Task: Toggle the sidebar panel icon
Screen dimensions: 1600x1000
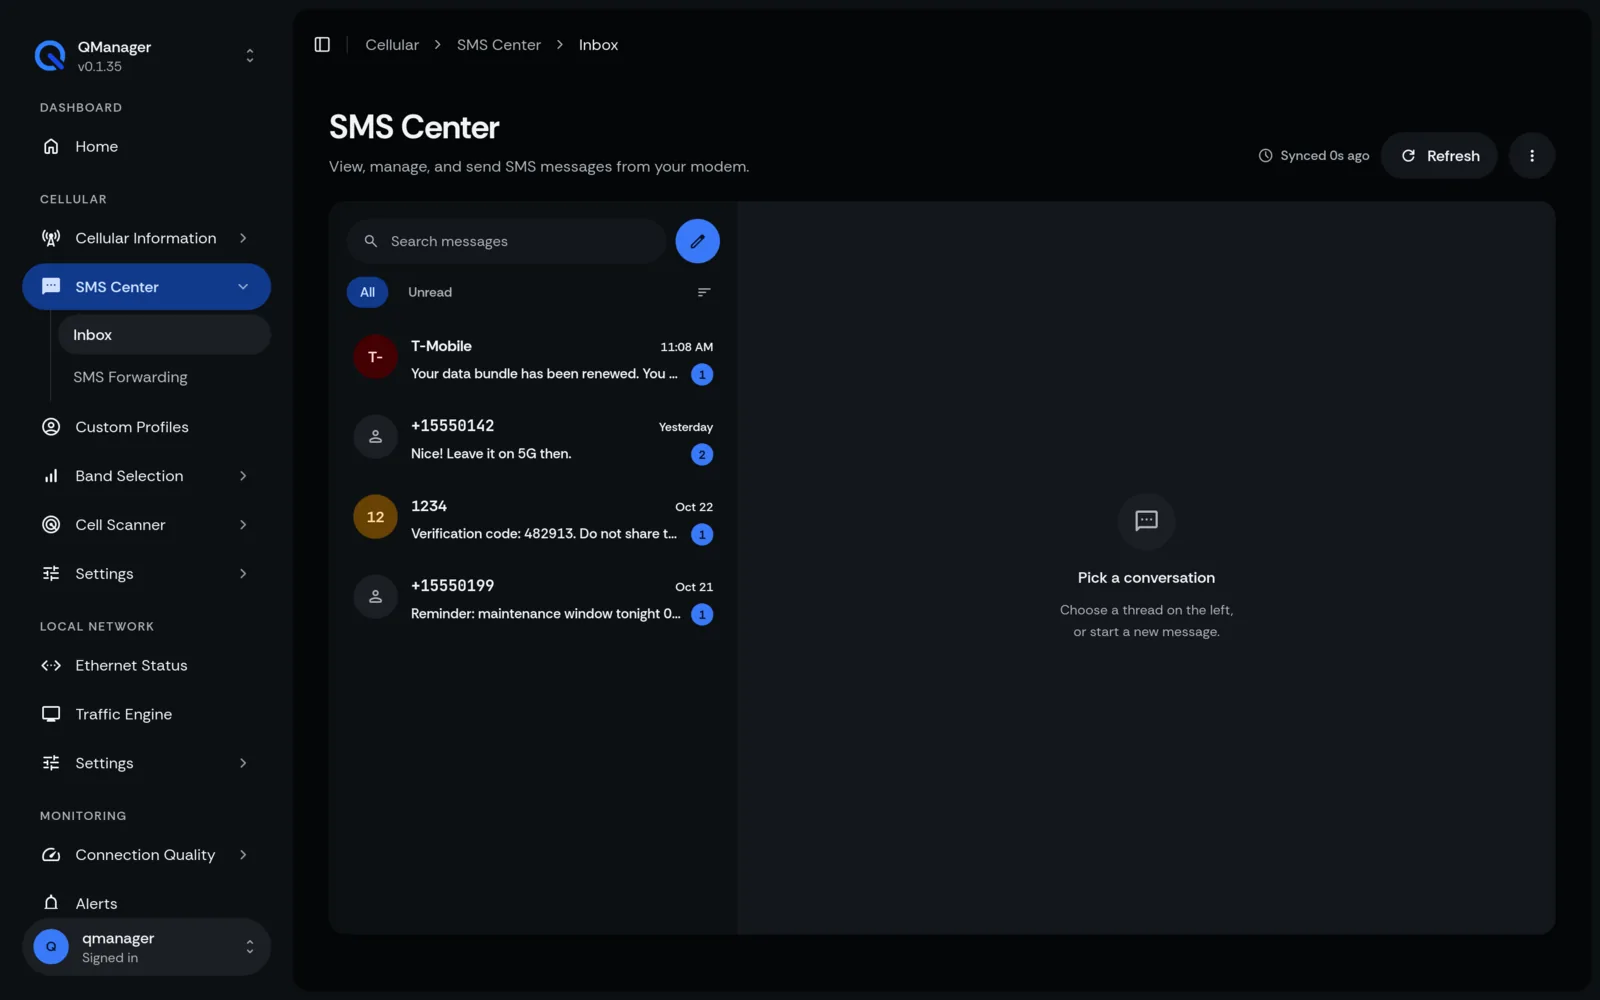Action: click(322, 45)
